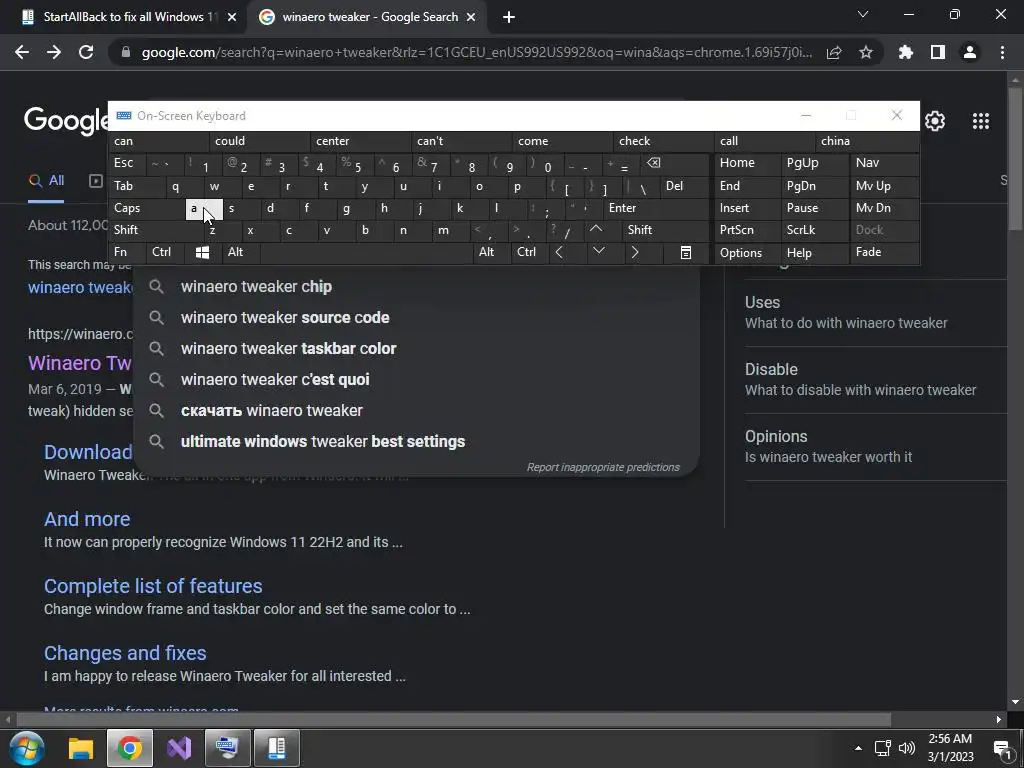Open 'Complete list of features' link
Image resolution: width=1024 pixels, height=768 pixels.
pos(153,586)
